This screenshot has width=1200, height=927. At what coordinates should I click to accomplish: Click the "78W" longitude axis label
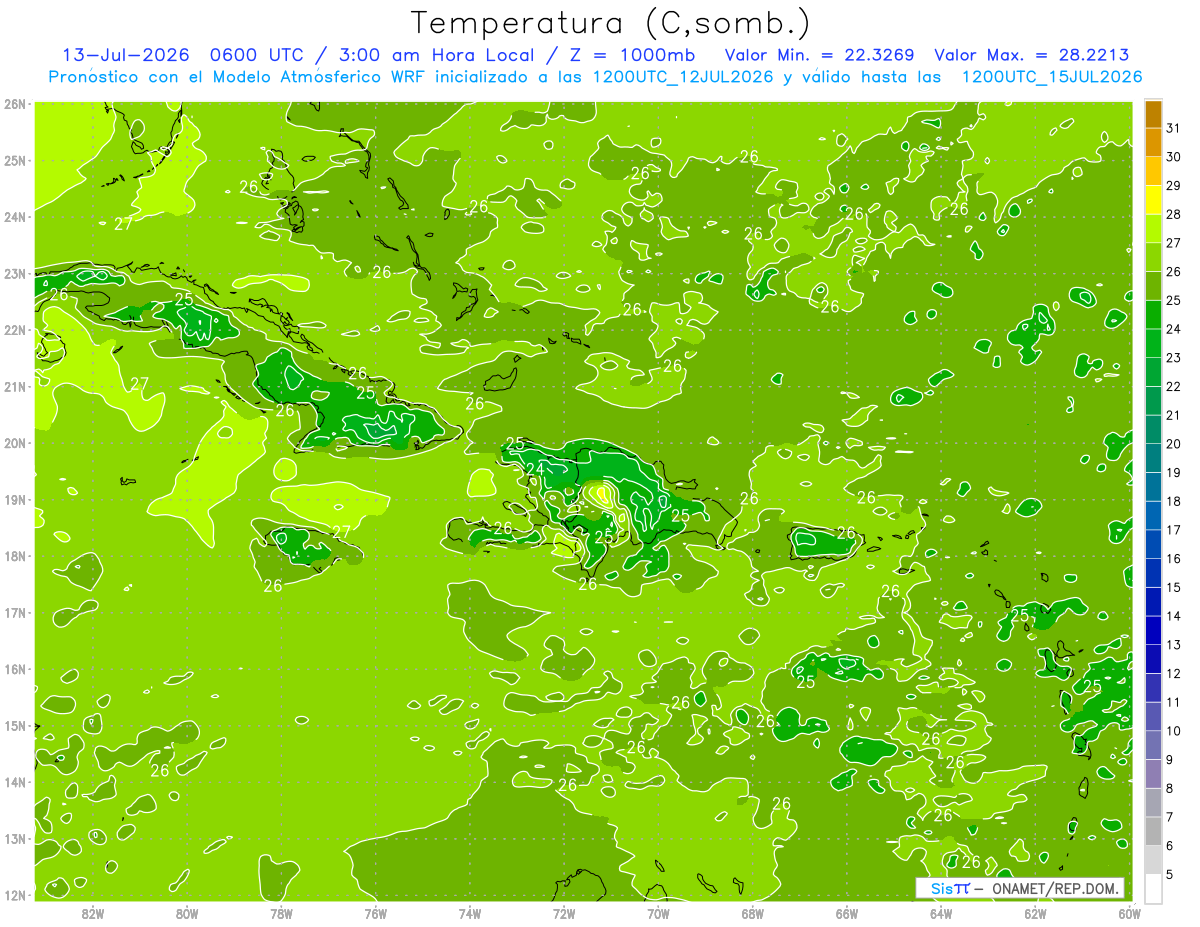coord(281,913)
